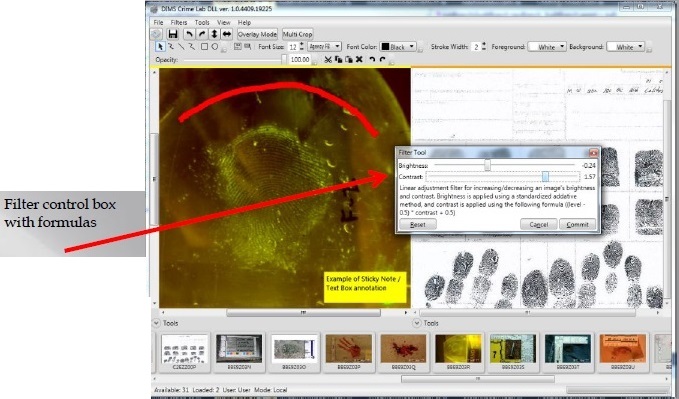Click the thumbnail strip horizontal scrollbar
Screen dimensions: 679x399
478,379
